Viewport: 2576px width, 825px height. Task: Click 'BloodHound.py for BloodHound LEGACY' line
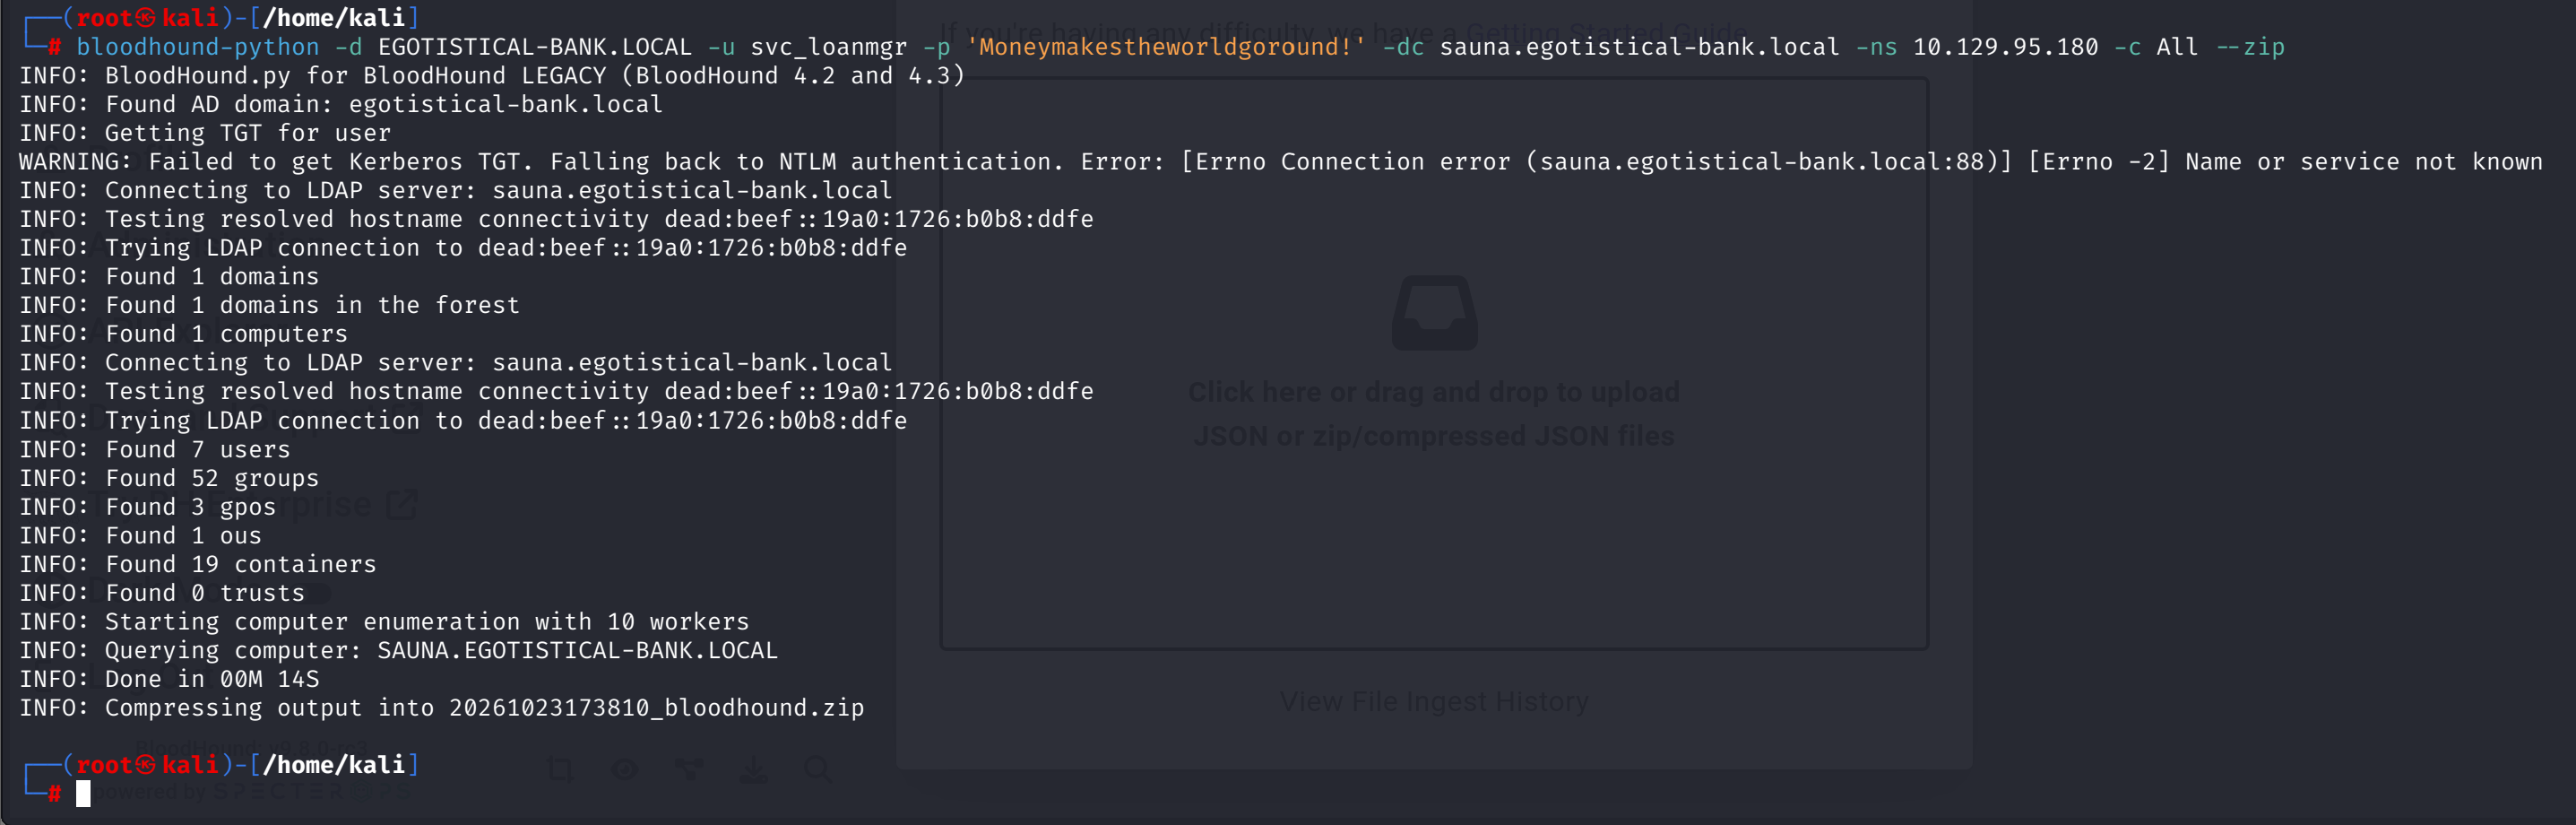(492, 76)
